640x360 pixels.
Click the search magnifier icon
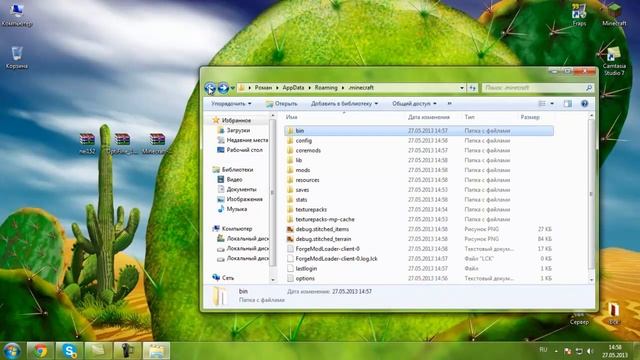pyautogui.click(x=589, y=88)
